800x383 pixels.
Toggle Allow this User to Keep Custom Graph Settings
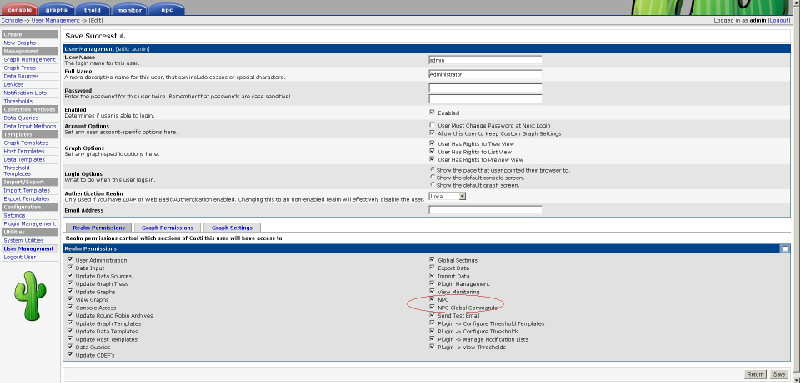(x=432, y=133)
